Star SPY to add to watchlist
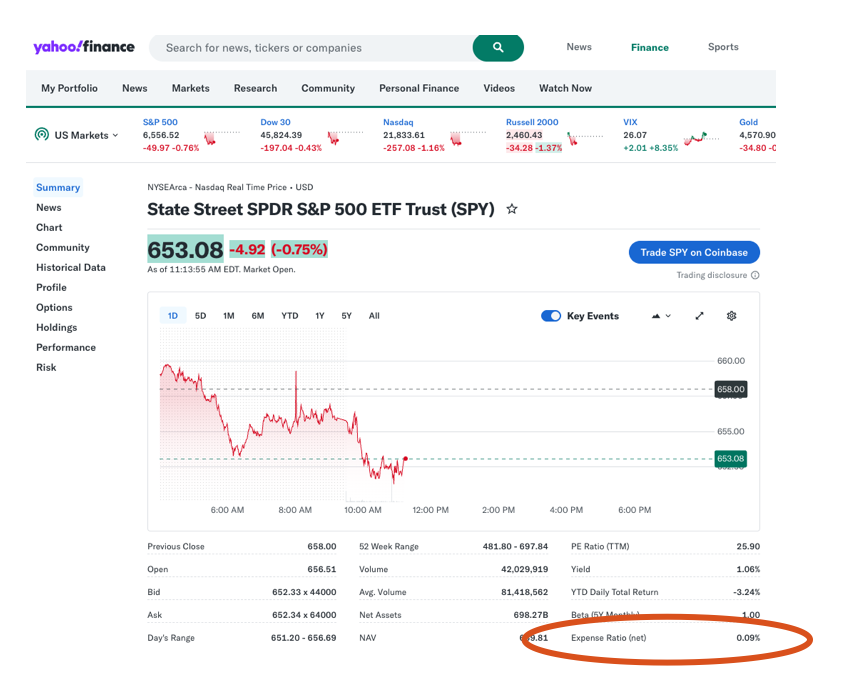Screen dimensions: 844x695 pos(512,210)
